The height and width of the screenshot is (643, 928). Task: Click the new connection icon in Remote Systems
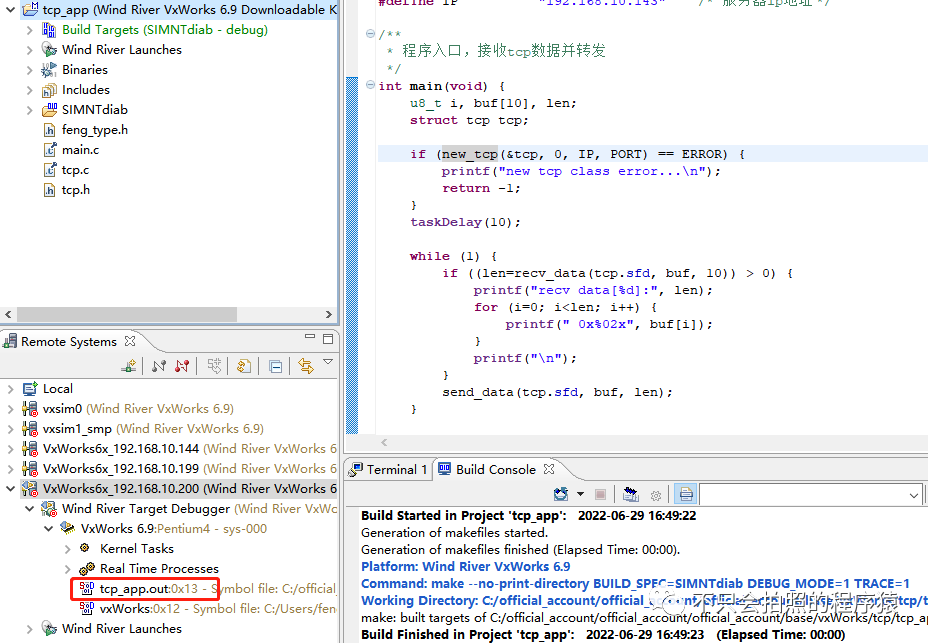(128, 367)
